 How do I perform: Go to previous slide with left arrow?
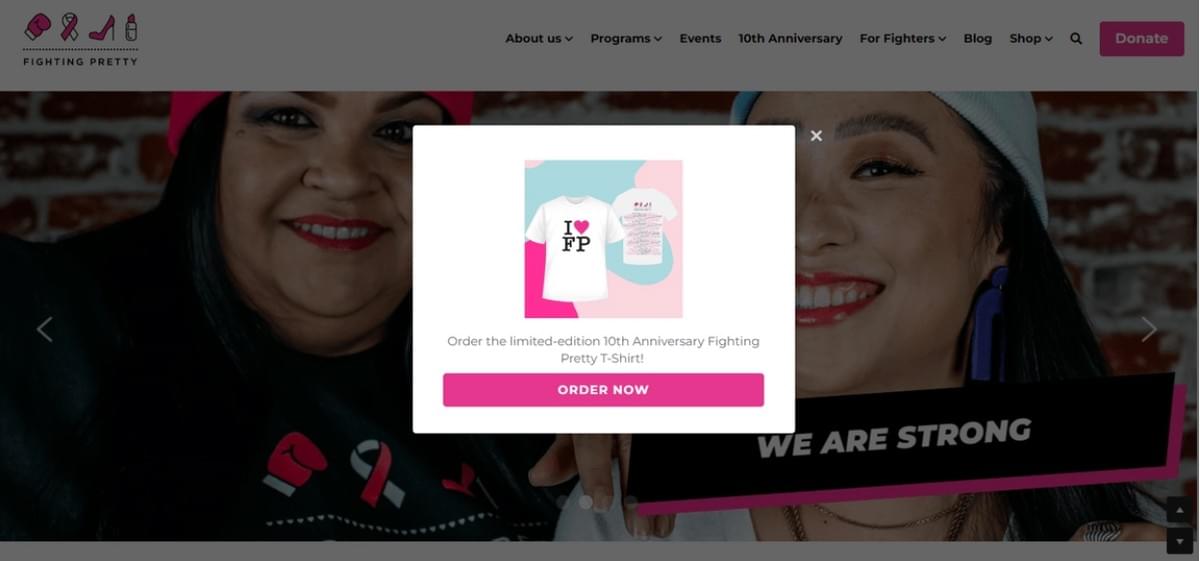[x=44, y=329]
